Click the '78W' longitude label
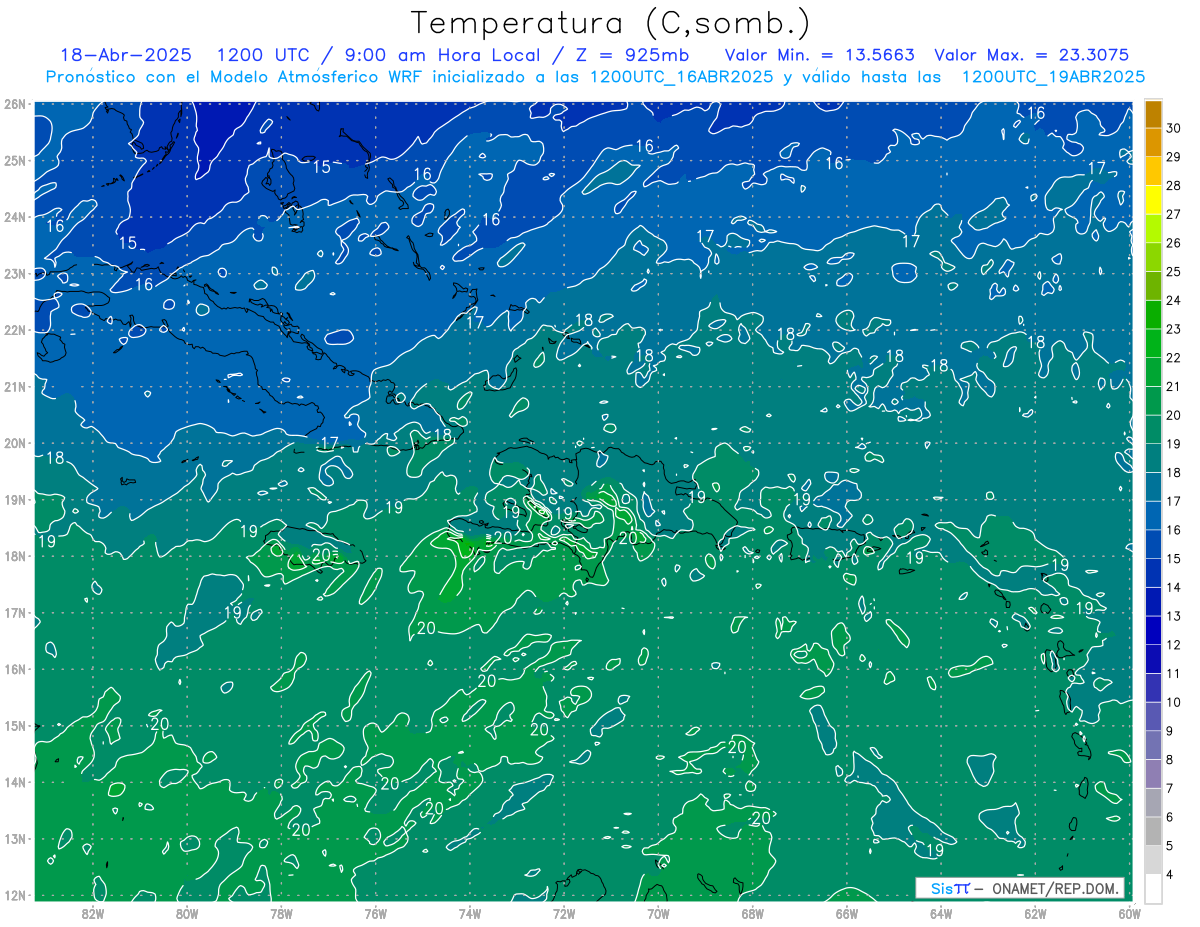The image size is (1200, 927). [281, 913]
